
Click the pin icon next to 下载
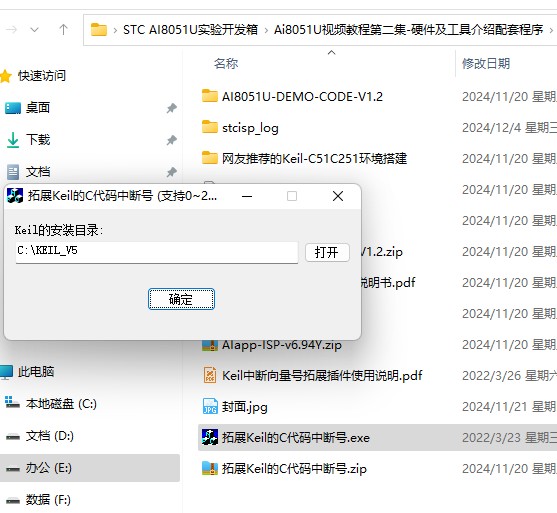(172, 140)
